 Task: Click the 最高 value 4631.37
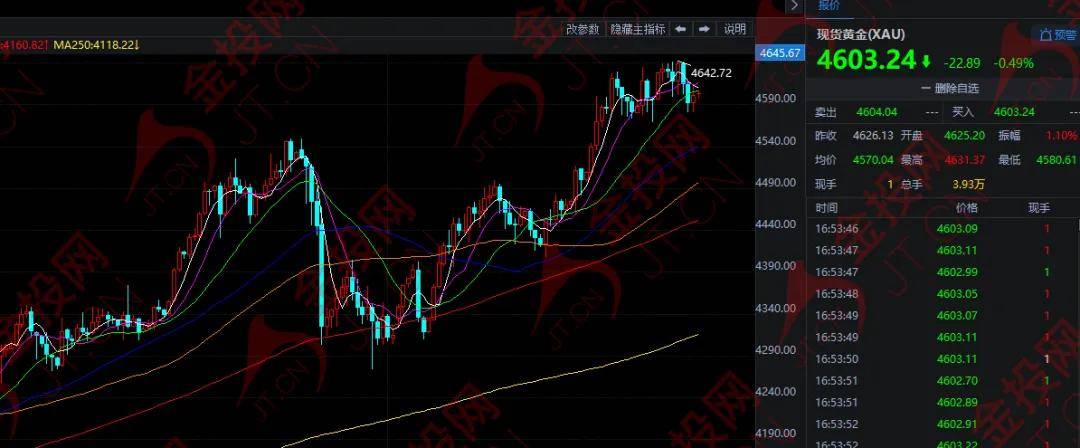pos(964,160)
